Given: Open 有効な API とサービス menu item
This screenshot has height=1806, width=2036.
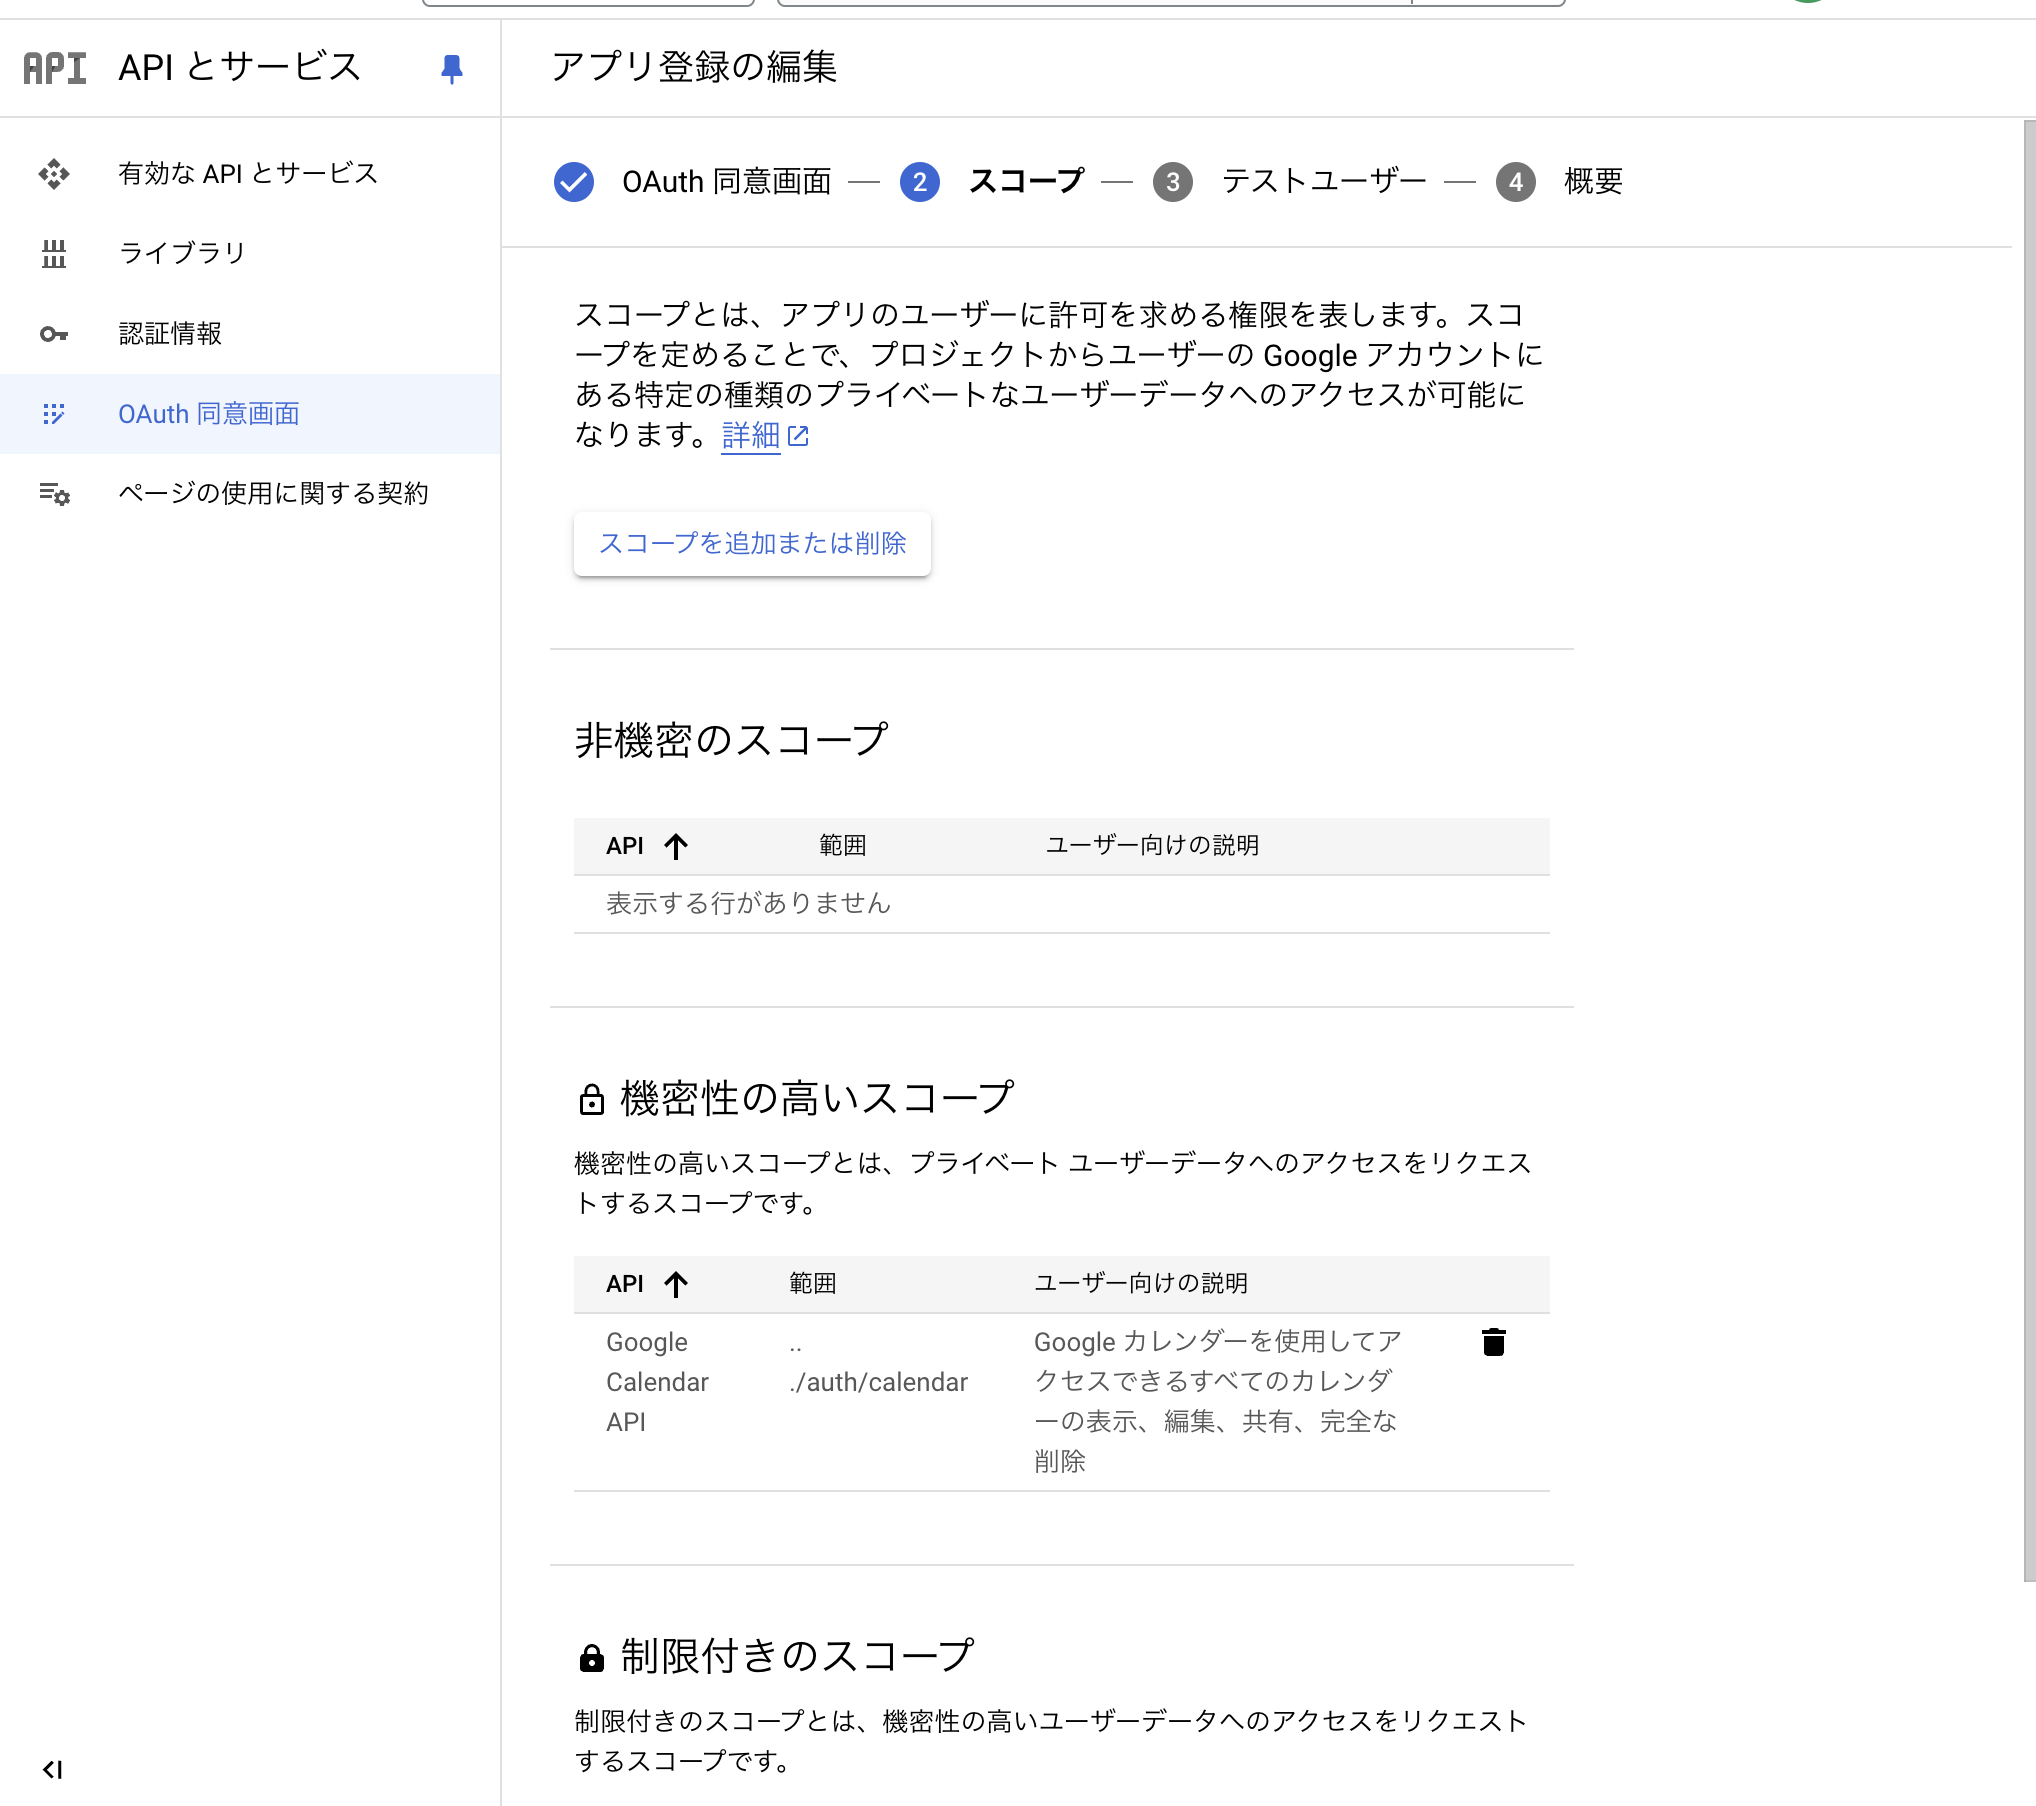Looking at the screenshot, I should (250, 174).
